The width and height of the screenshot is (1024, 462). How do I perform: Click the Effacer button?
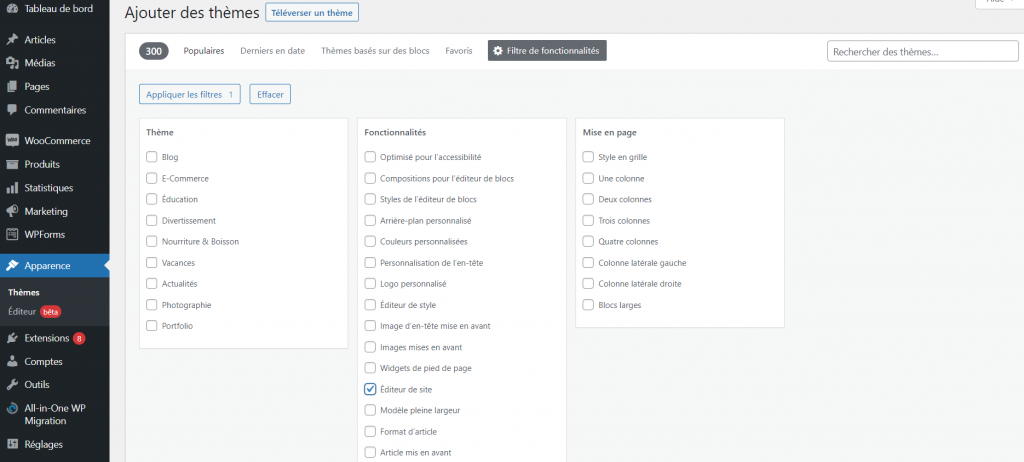pyautogui.click(x=270, y=95)
